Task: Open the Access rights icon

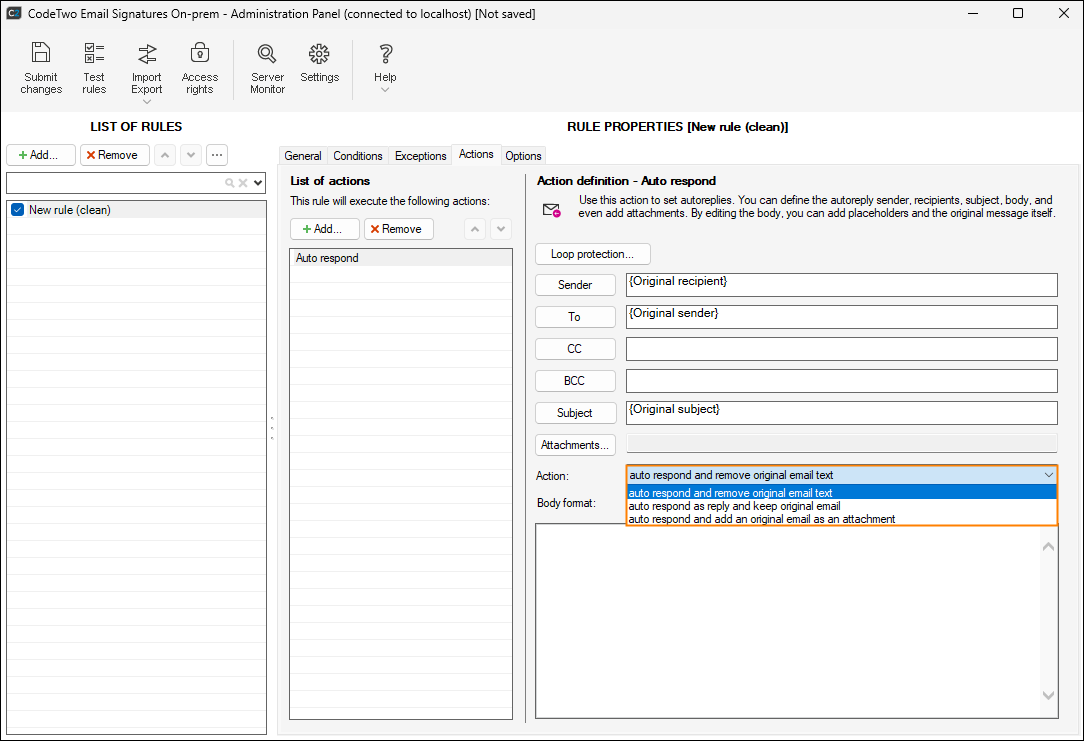Action: pos(200,68)
